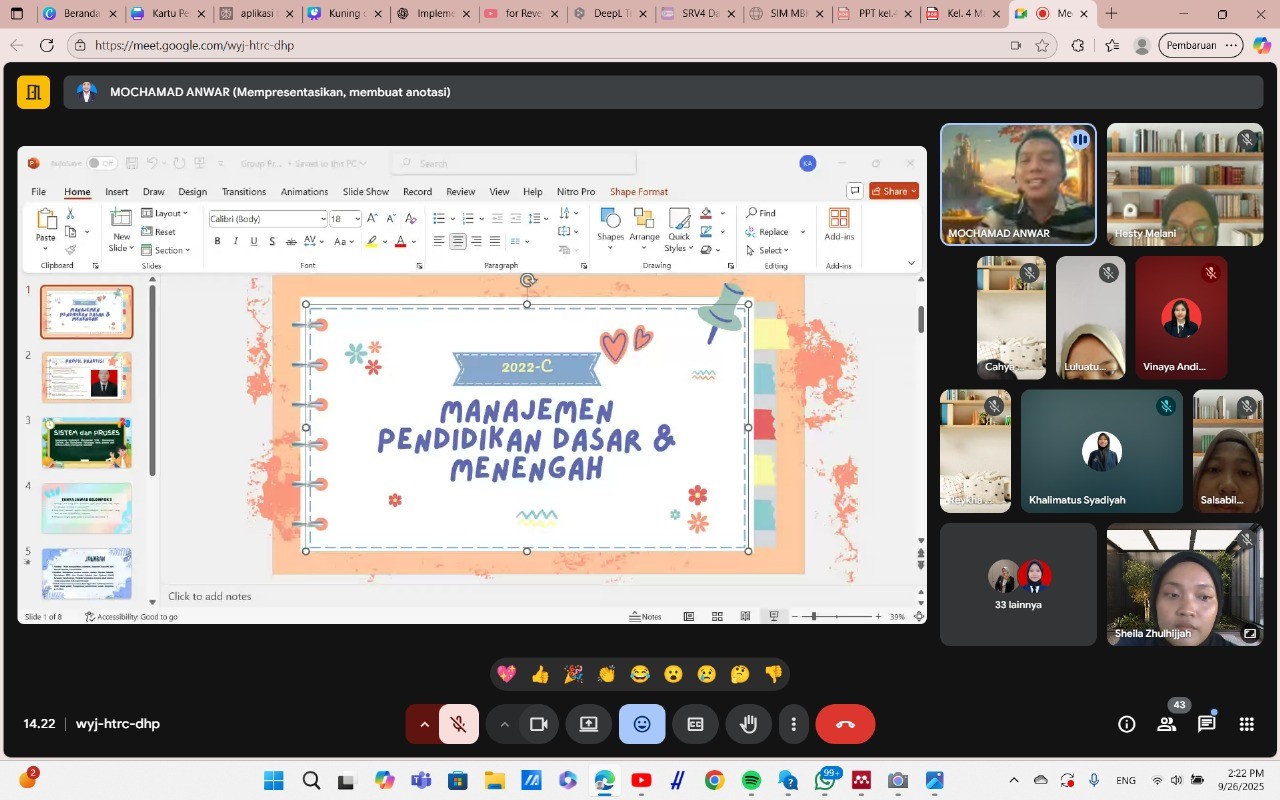Toggle the camera on or off
Screen dimensions: 1280x800
coord(539,724)
